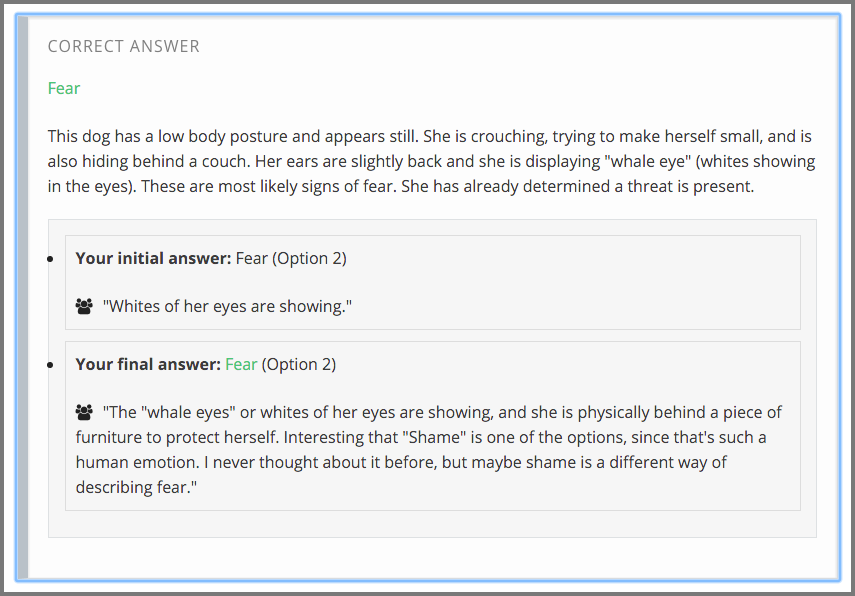
Task: Click the CORRECT ANSWER heading
Action: (x=123, y=46)
